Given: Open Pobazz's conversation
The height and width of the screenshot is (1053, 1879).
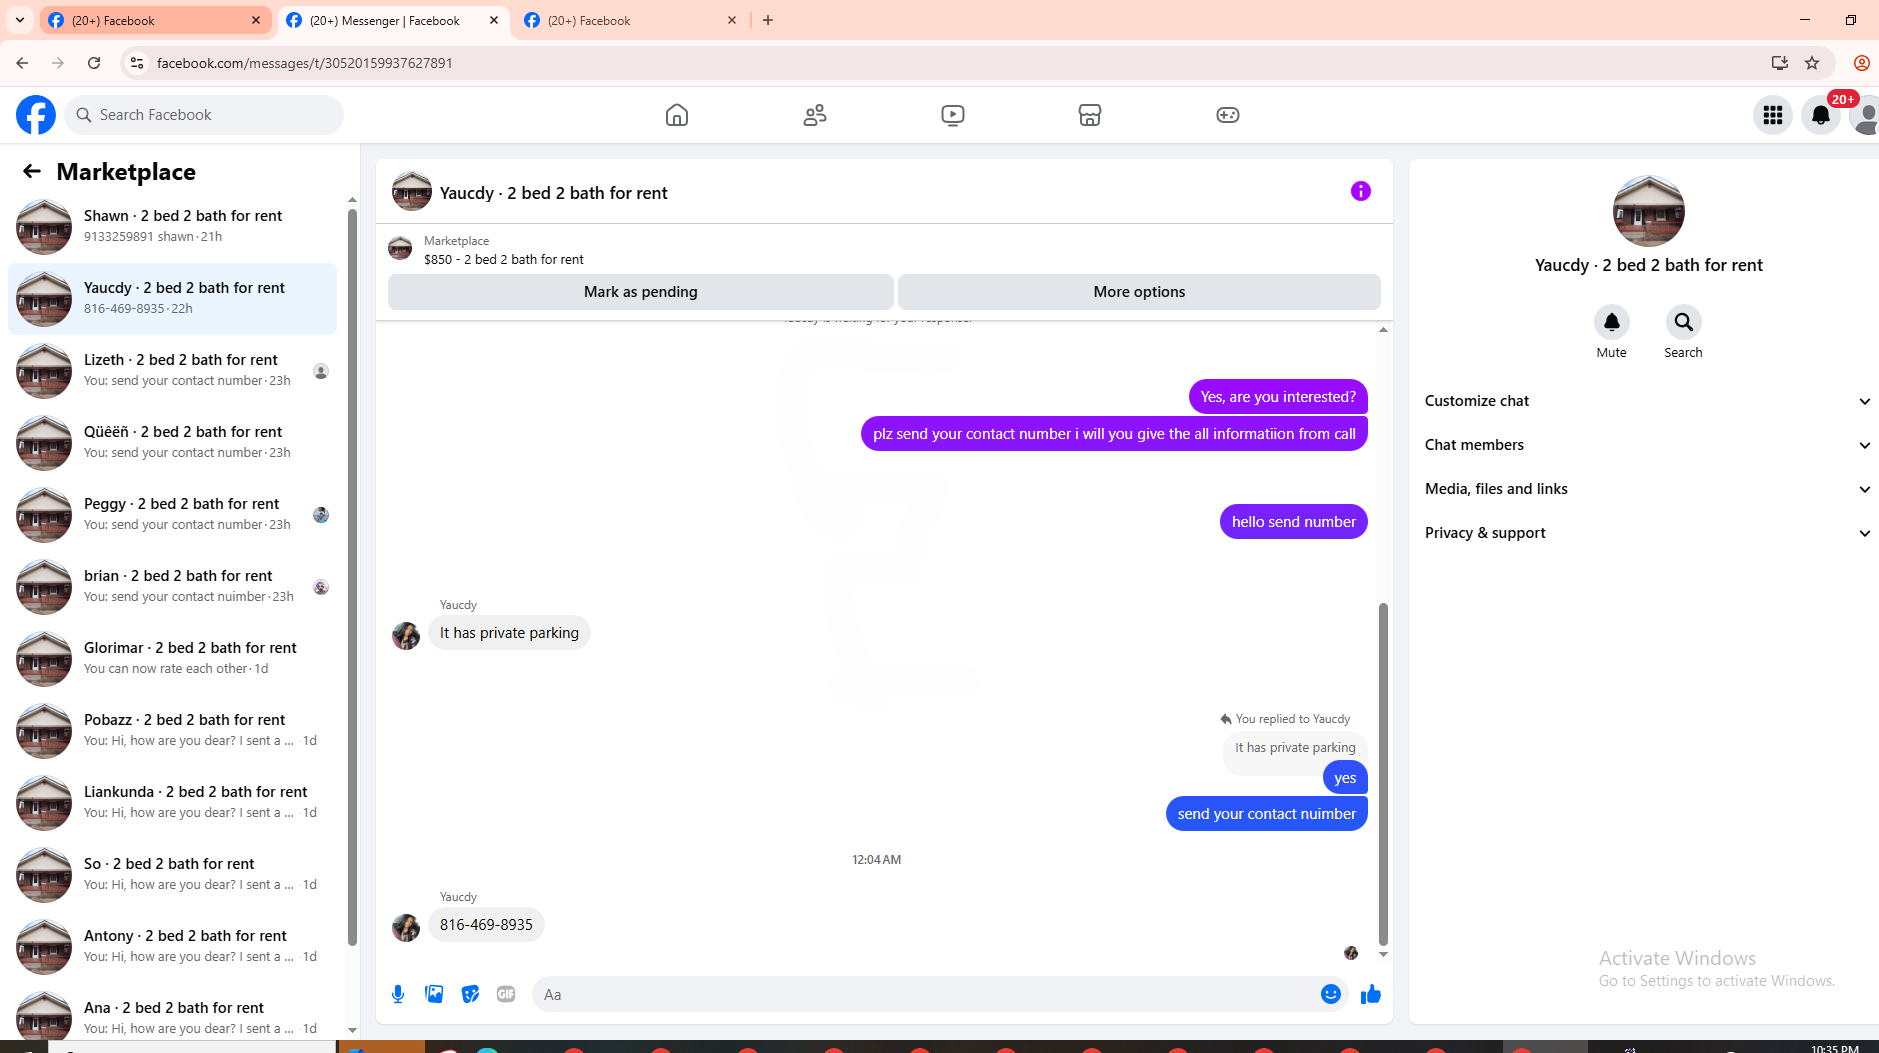Looking at the screenshot, I should [x=172, y=731].
